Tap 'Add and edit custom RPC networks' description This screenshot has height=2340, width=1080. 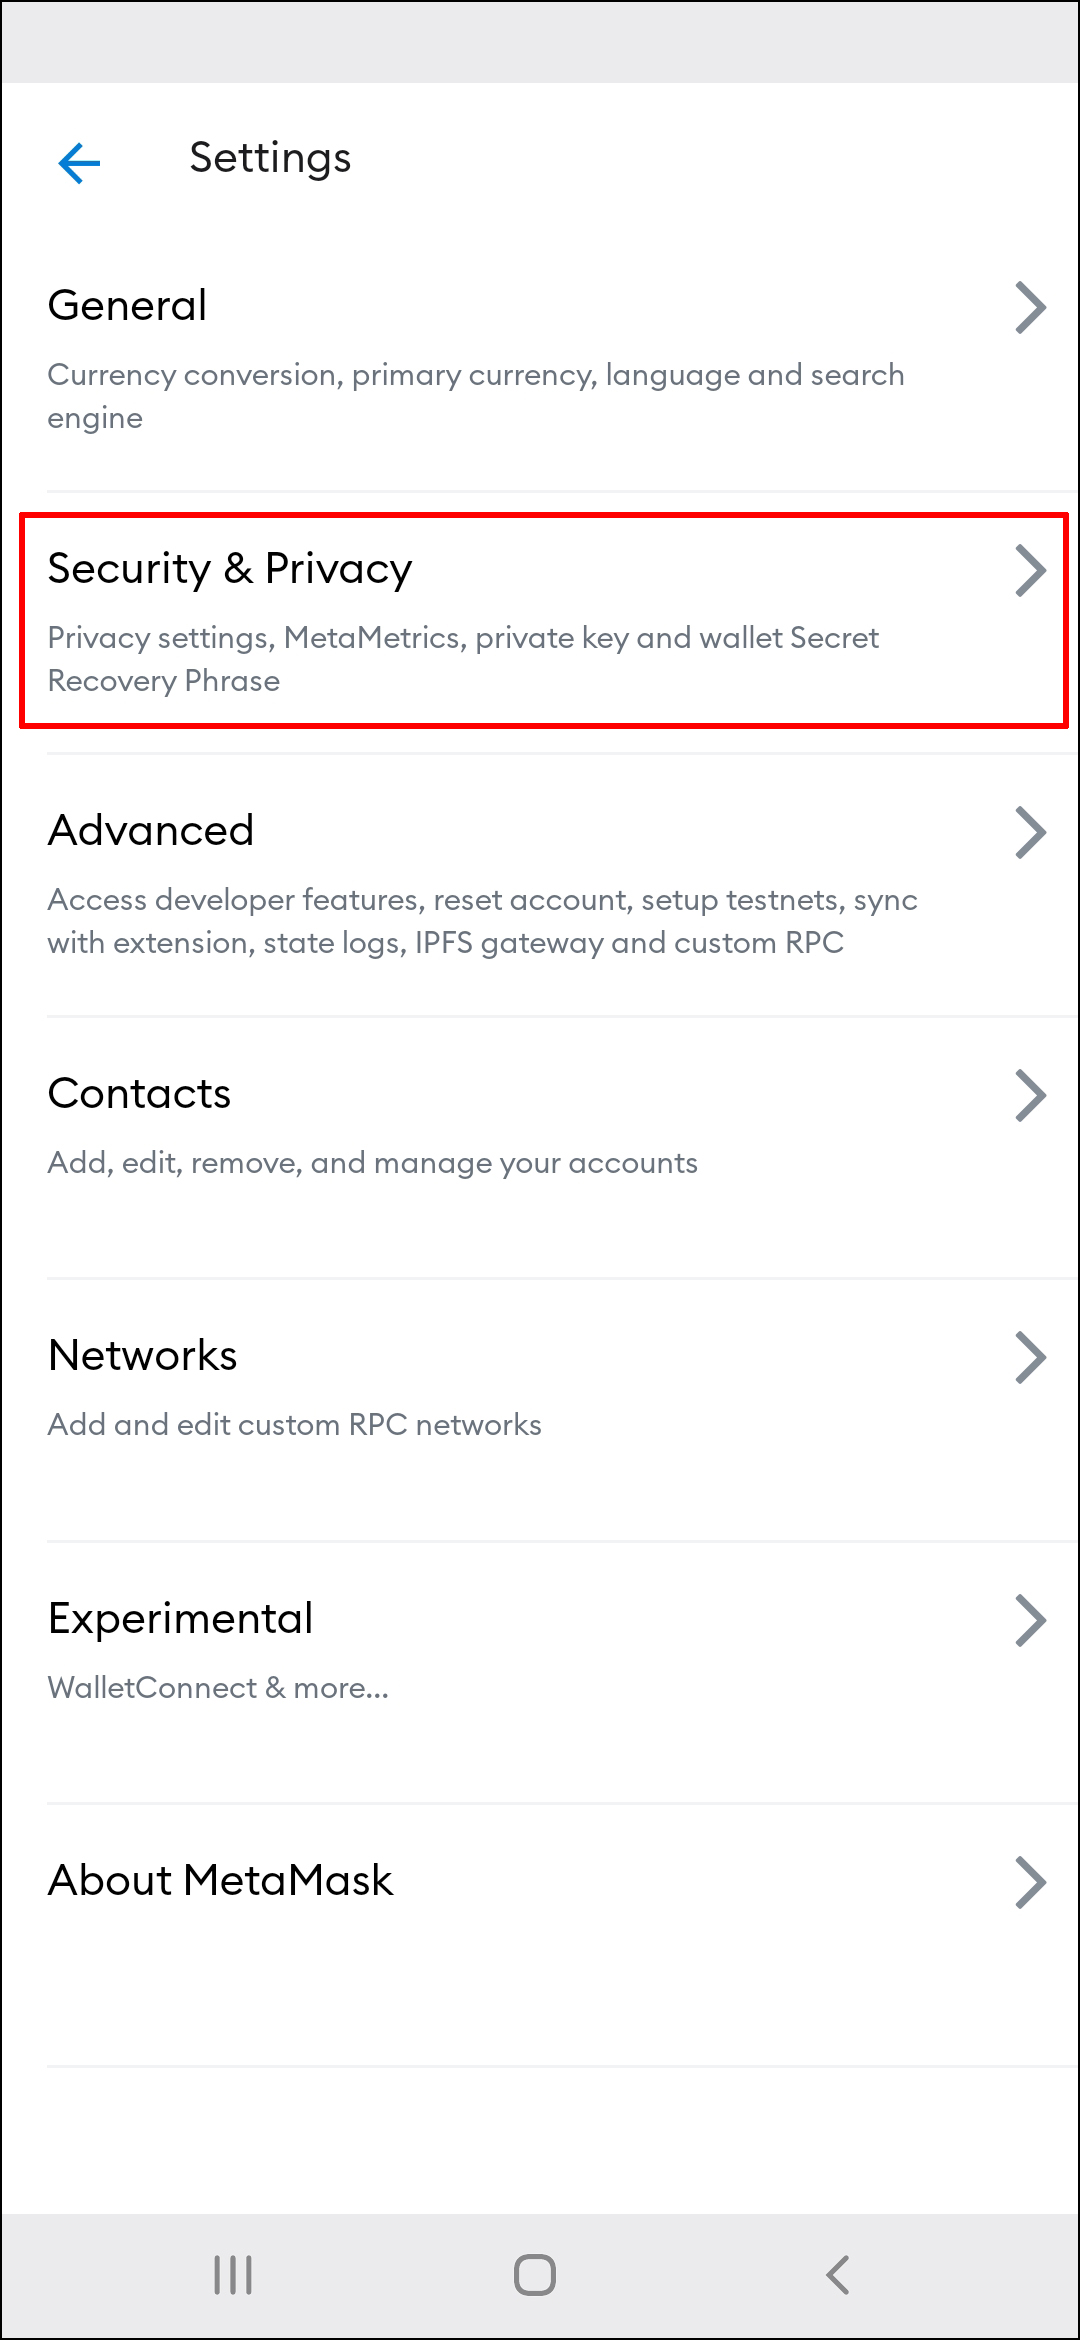(295, 1424)
